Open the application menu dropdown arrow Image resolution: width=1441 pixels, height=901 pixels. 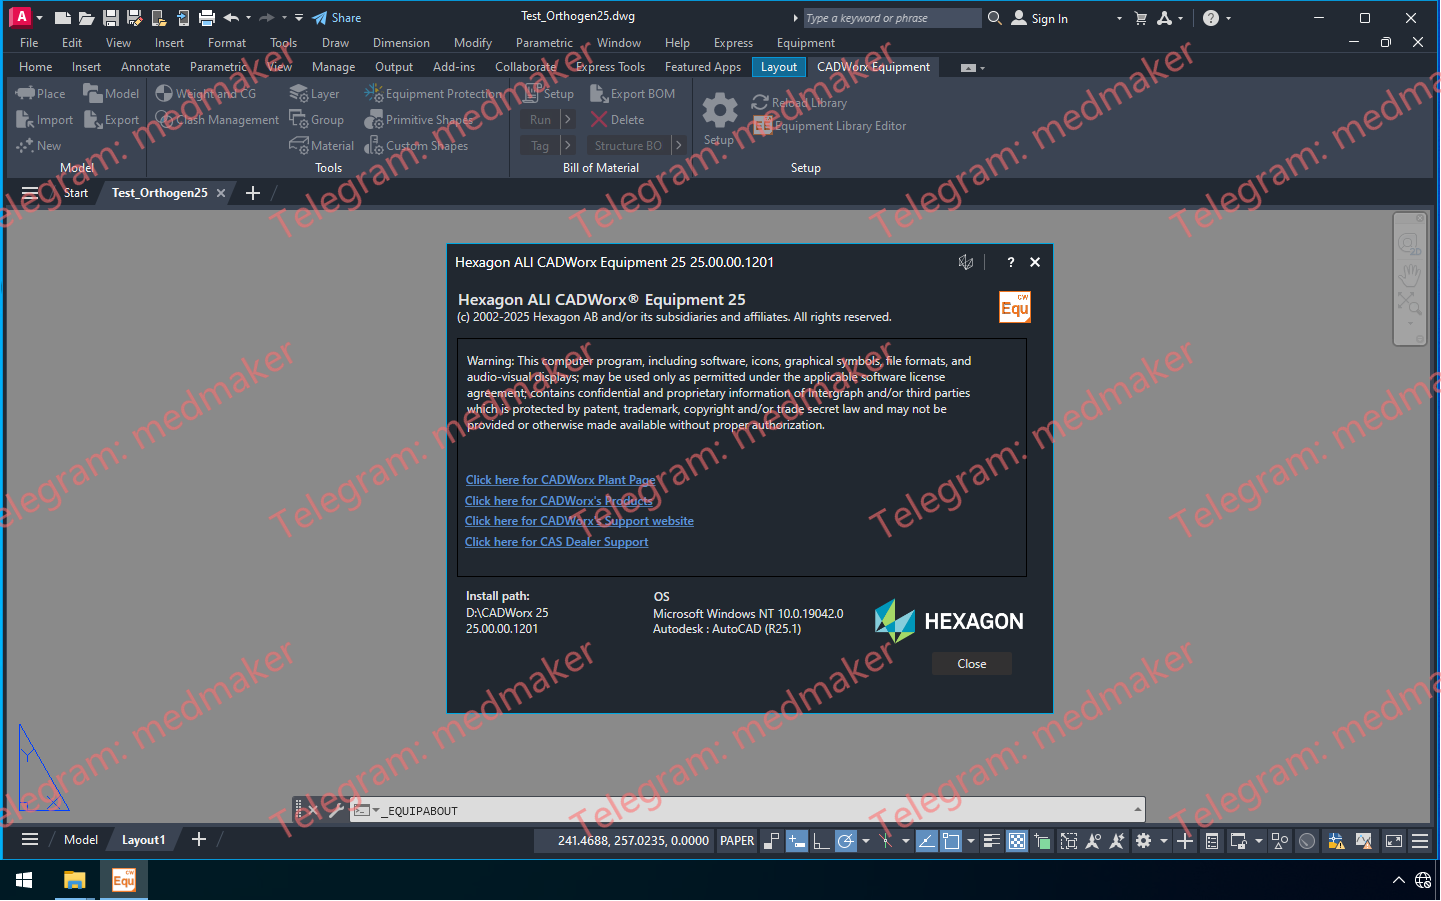pyautogui.click(x=39, y=18)
